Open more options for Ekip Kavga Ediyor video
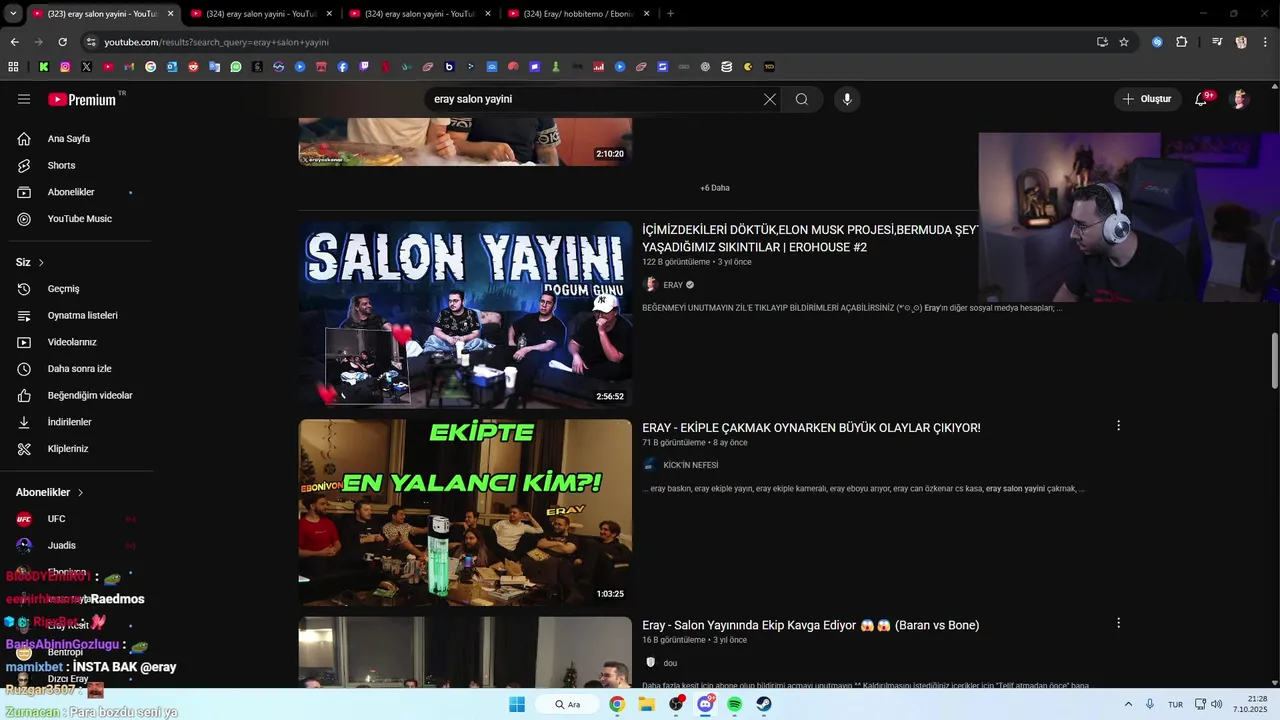 tap(1118, 623)
